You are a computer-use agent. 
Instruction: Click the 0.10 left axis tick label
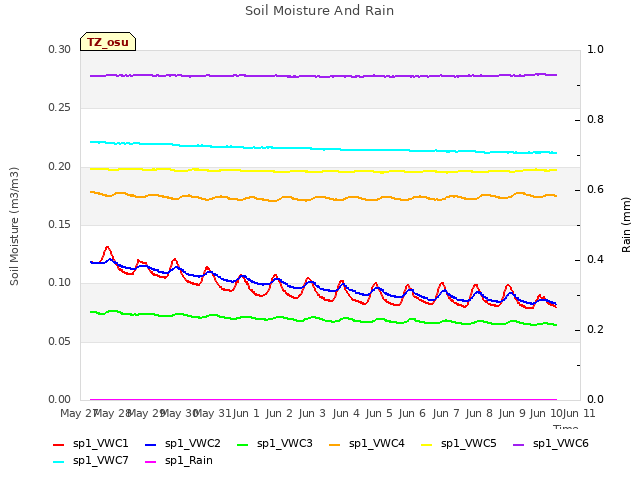point(60,282)
